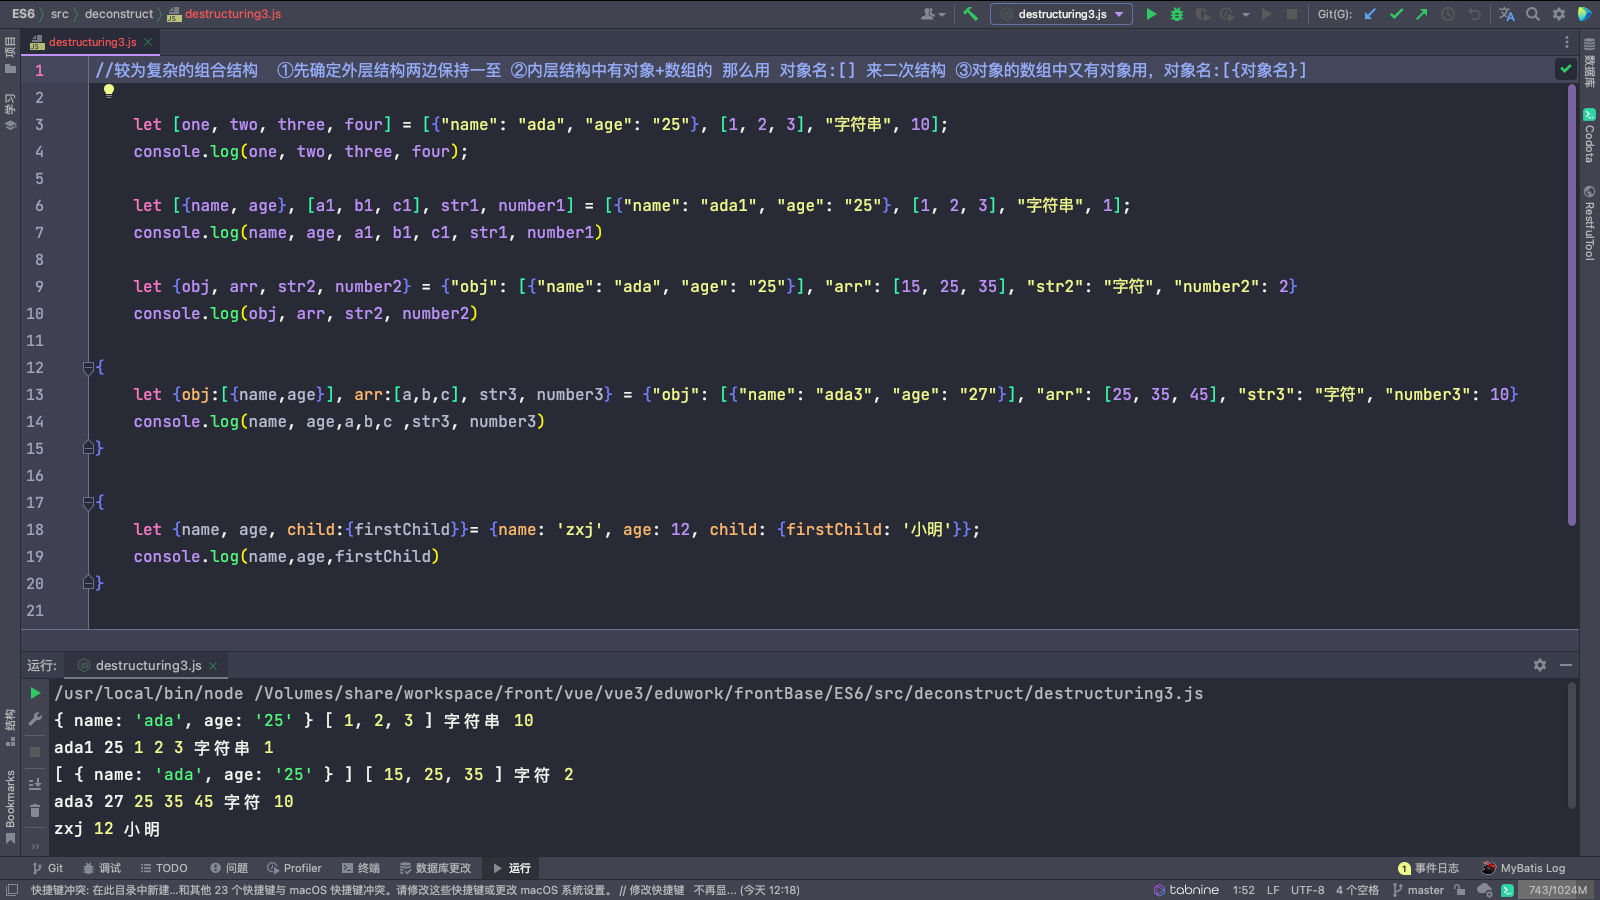Open the translate icon in top toolbar
Viewport: 1600px width, 900px height.
pos(1506,14)
